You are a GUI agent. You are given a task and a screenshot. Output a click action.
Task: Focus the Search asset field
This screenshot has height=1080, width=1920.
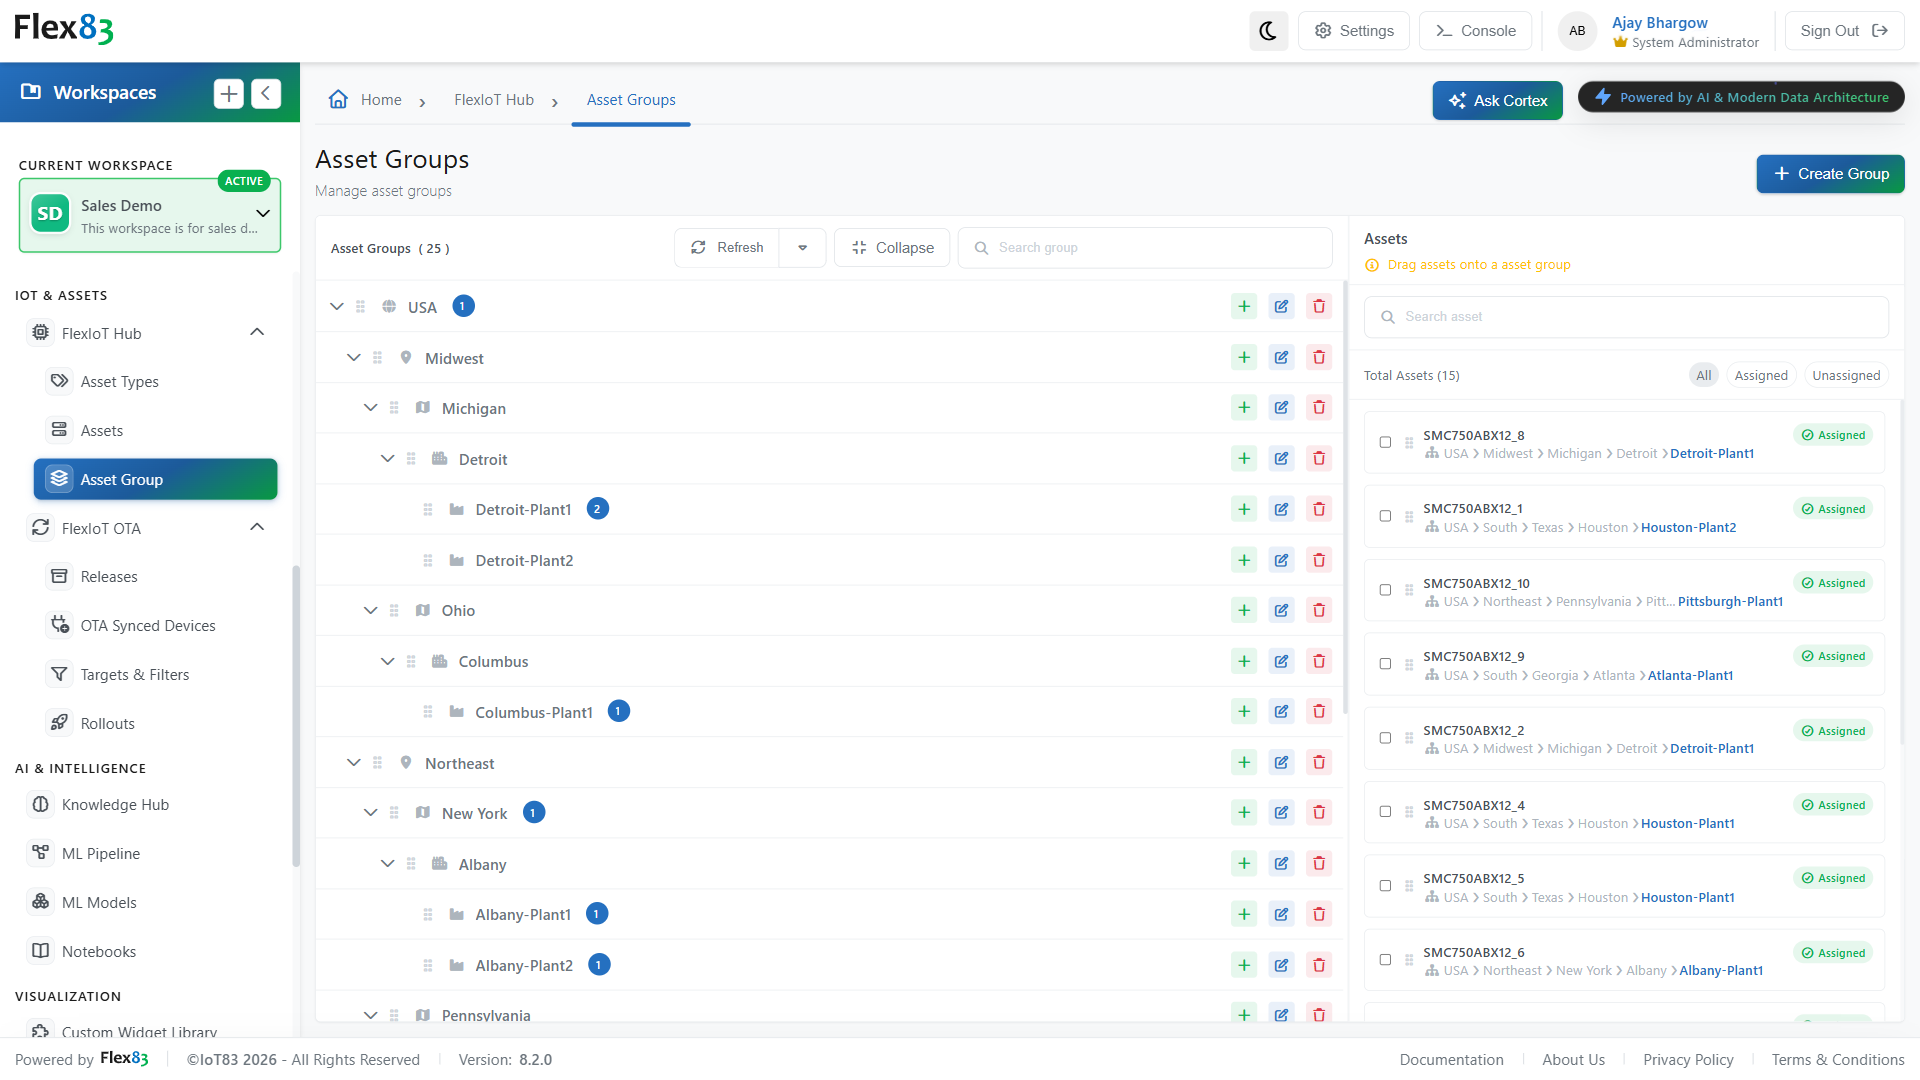pyautogui.click(x=1626, y=317)
